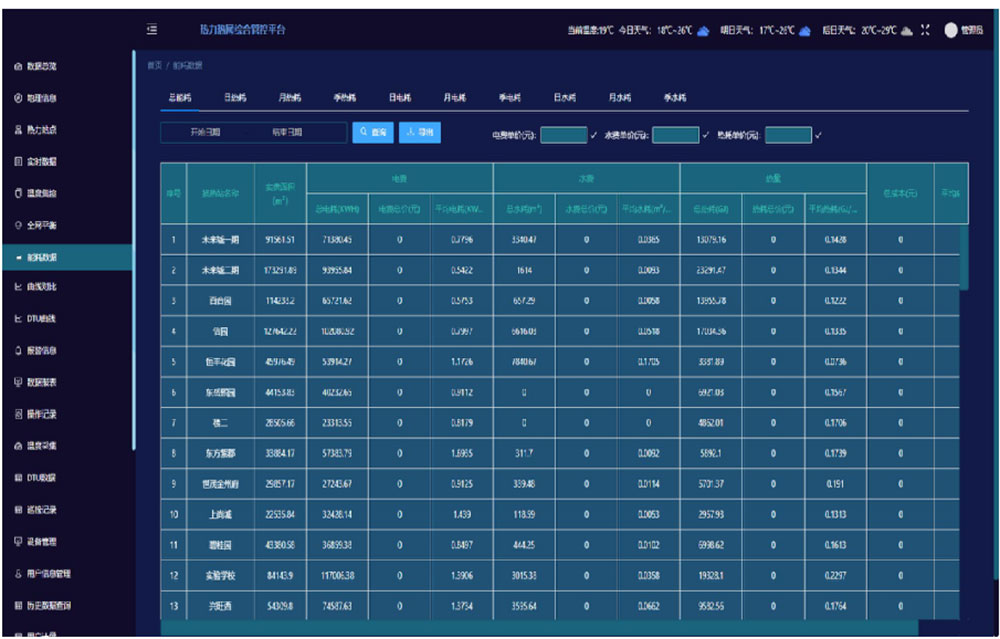Viewport: 1000px width, 639px height.
Task: Click area cell 84143.9
Action: [280, 576]
